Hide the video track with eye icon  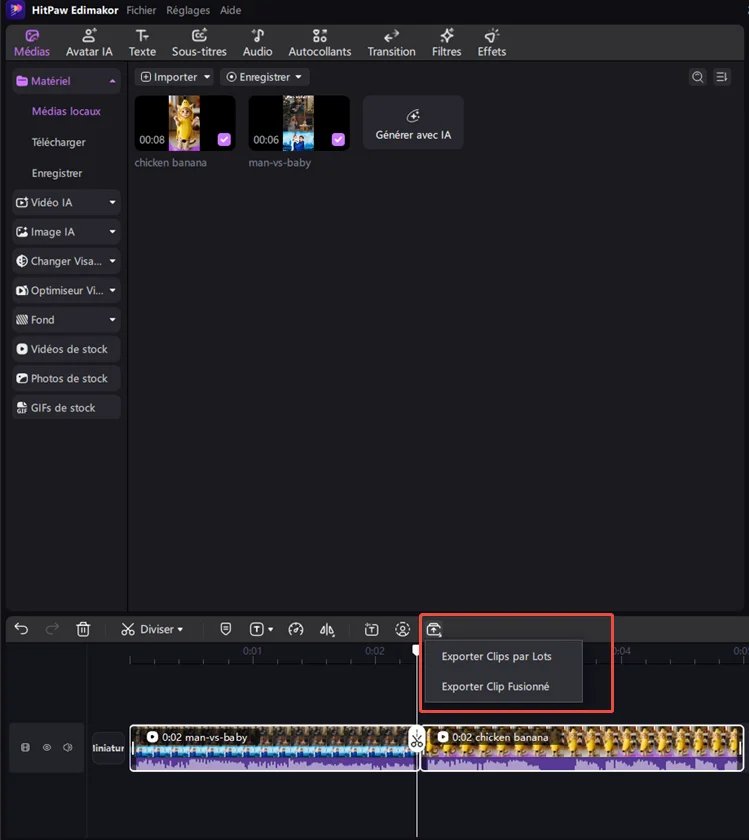pyautogui.click(x=46, y=747)
